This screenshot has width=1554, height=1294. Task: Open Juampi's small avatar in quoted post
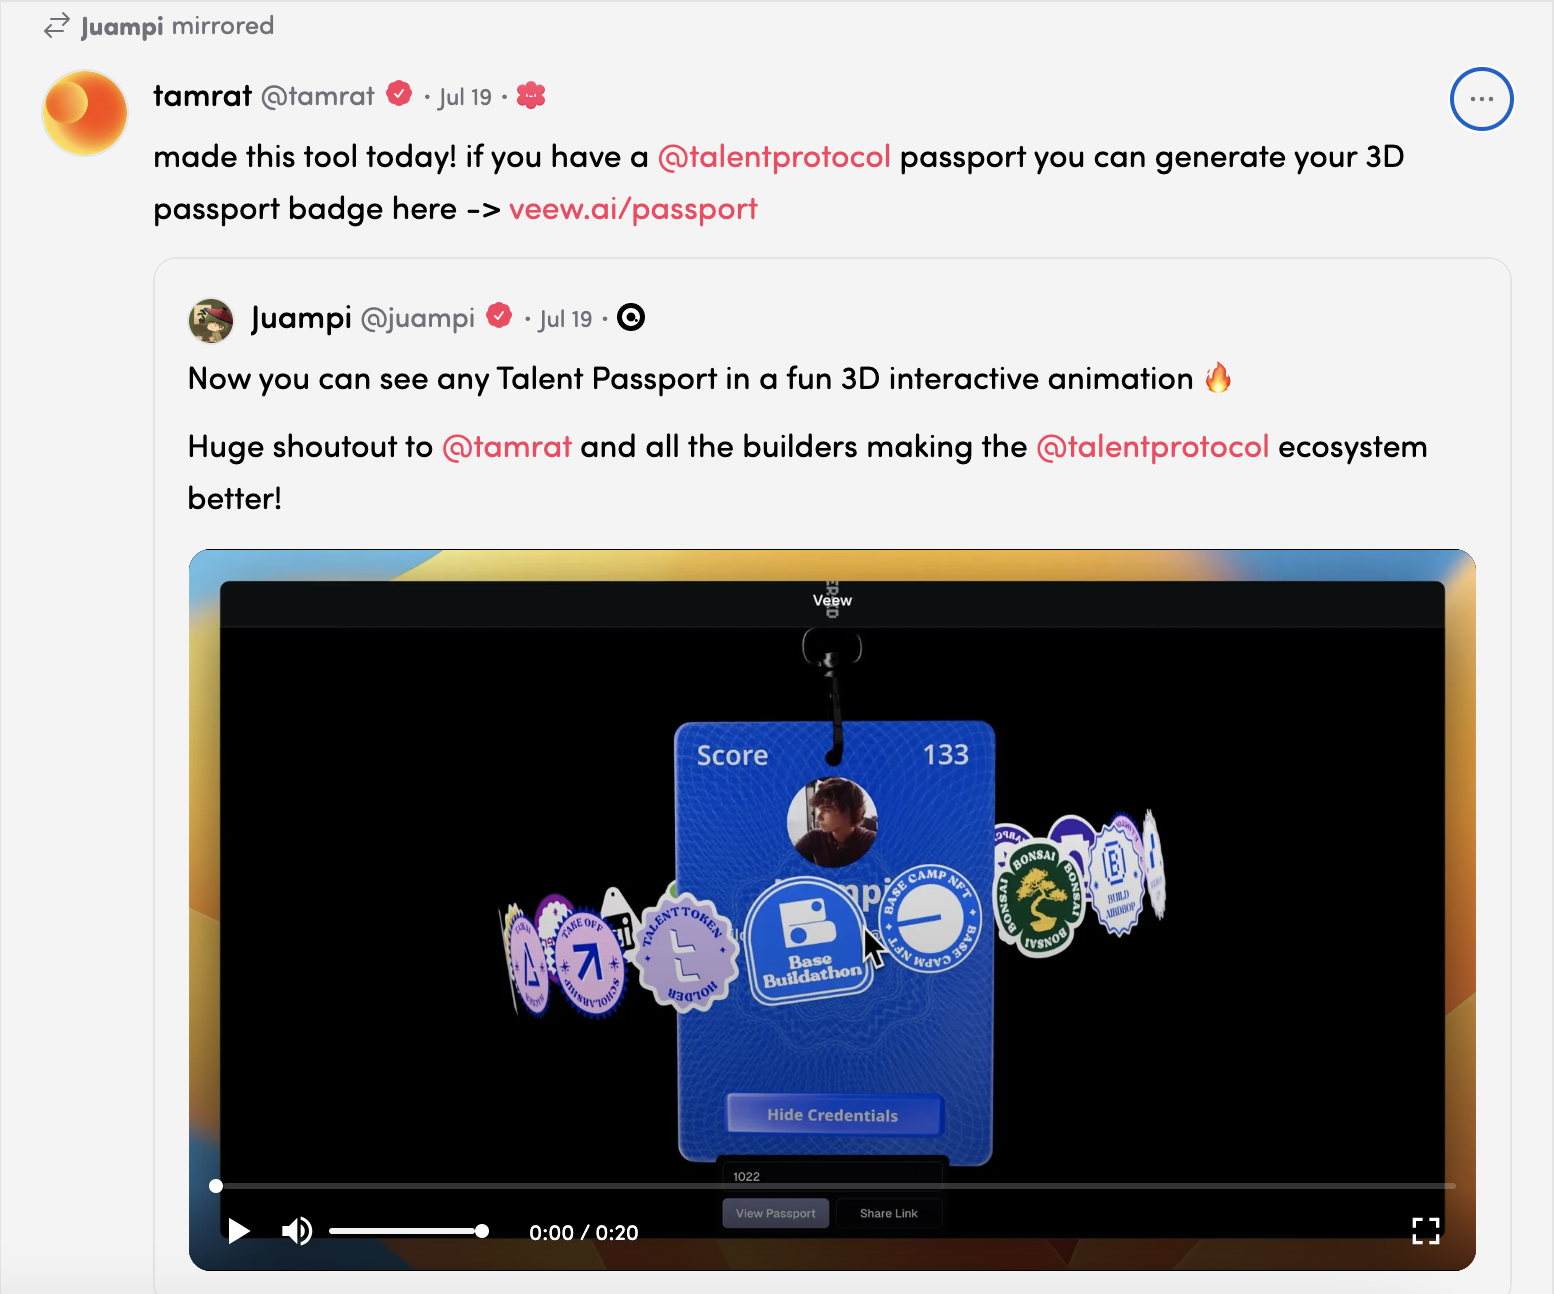tap(211, 320)
